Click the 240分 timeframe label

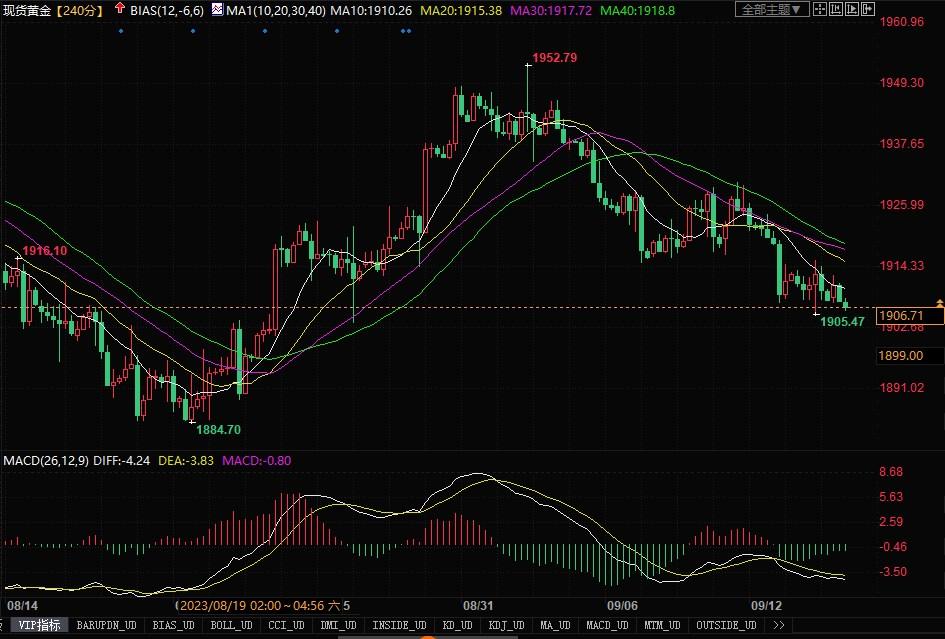pos(80,10)
